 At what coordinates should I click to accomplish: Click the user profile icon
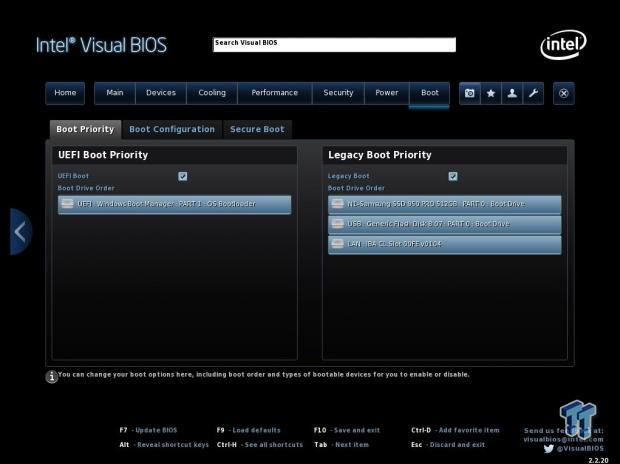[512, 93]
